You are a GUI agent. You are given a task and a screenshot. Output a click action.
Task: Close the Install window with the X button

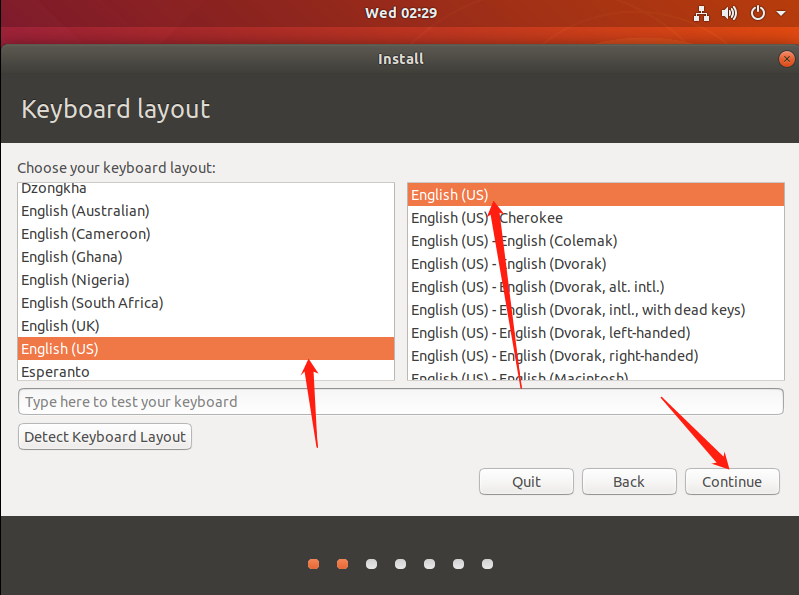pos(787,59)
